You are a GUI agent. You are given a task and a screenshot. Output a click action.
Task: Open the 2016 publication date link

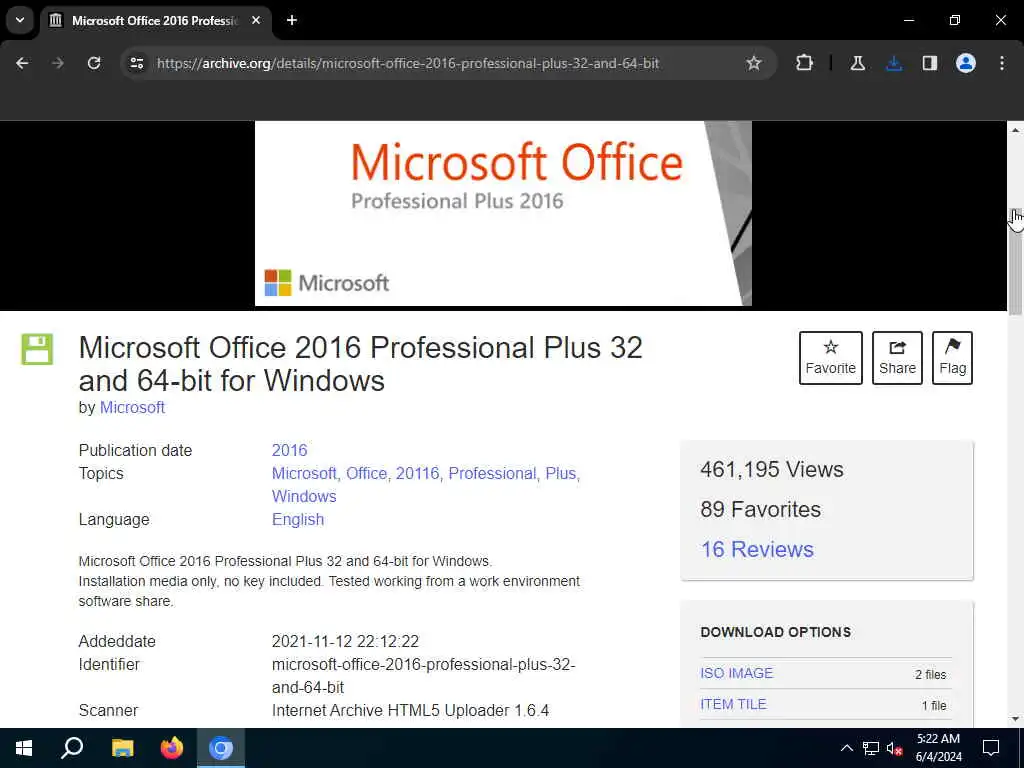click(x=289, y=451)
